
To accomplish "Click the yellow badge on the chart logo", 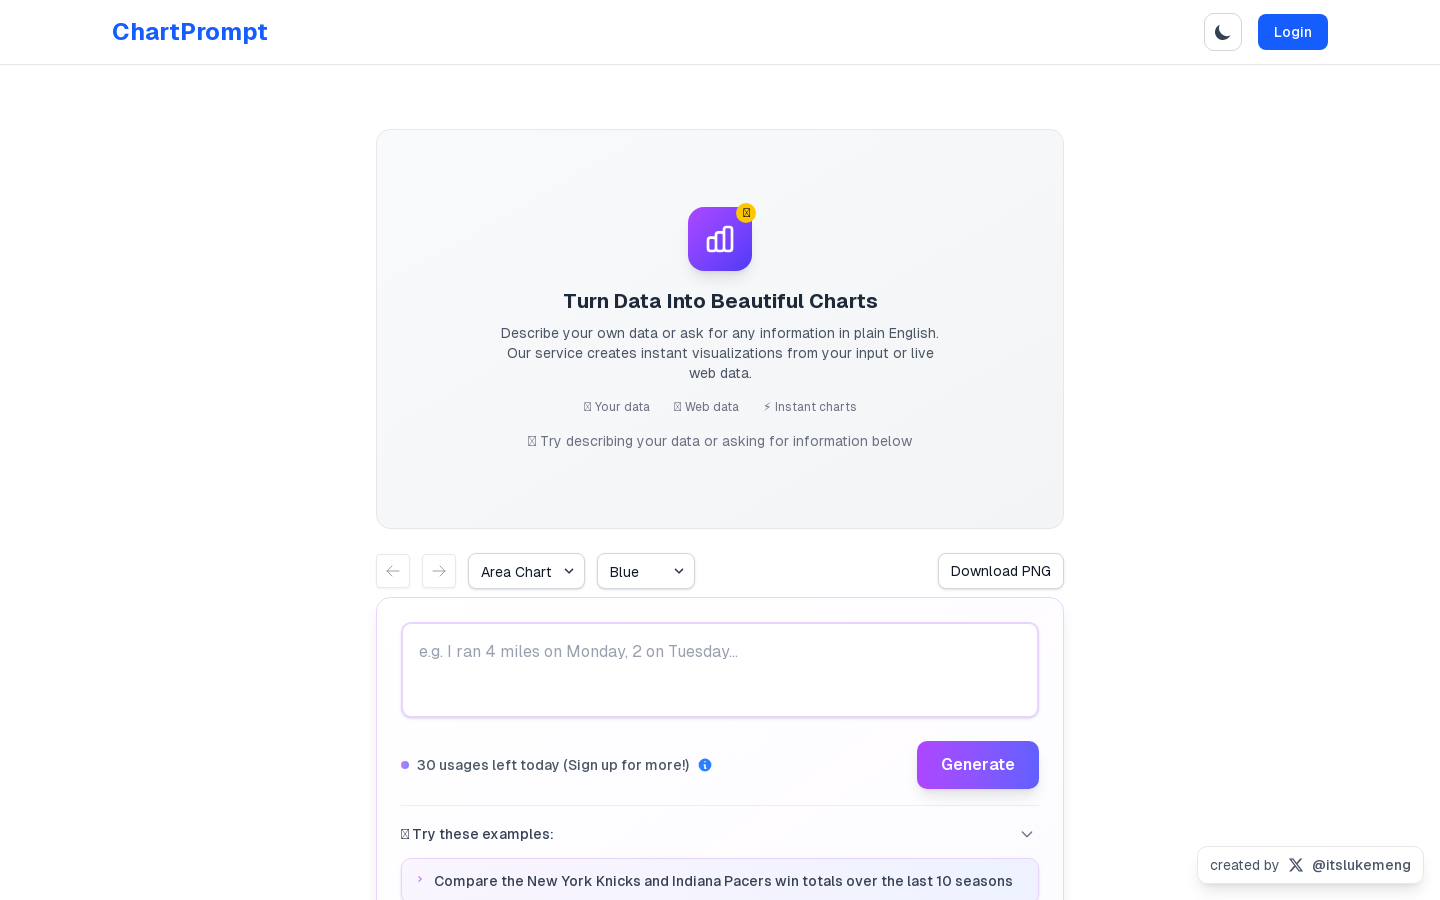I will [746, 213].
